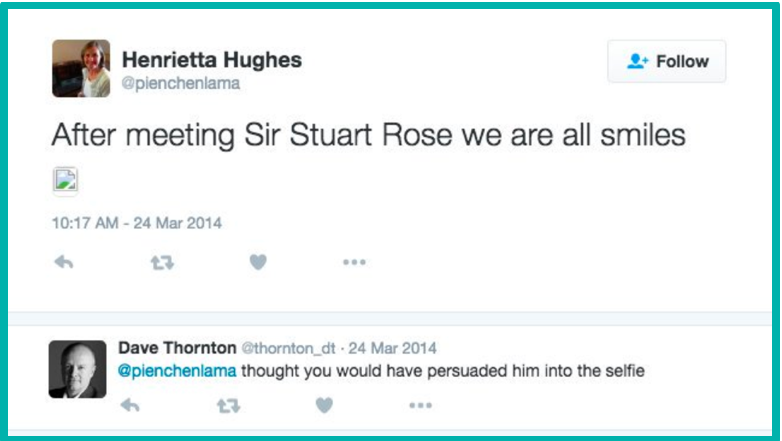Like the Sir Stuart Rose tweet
The image size is (782, 441).
258,262
